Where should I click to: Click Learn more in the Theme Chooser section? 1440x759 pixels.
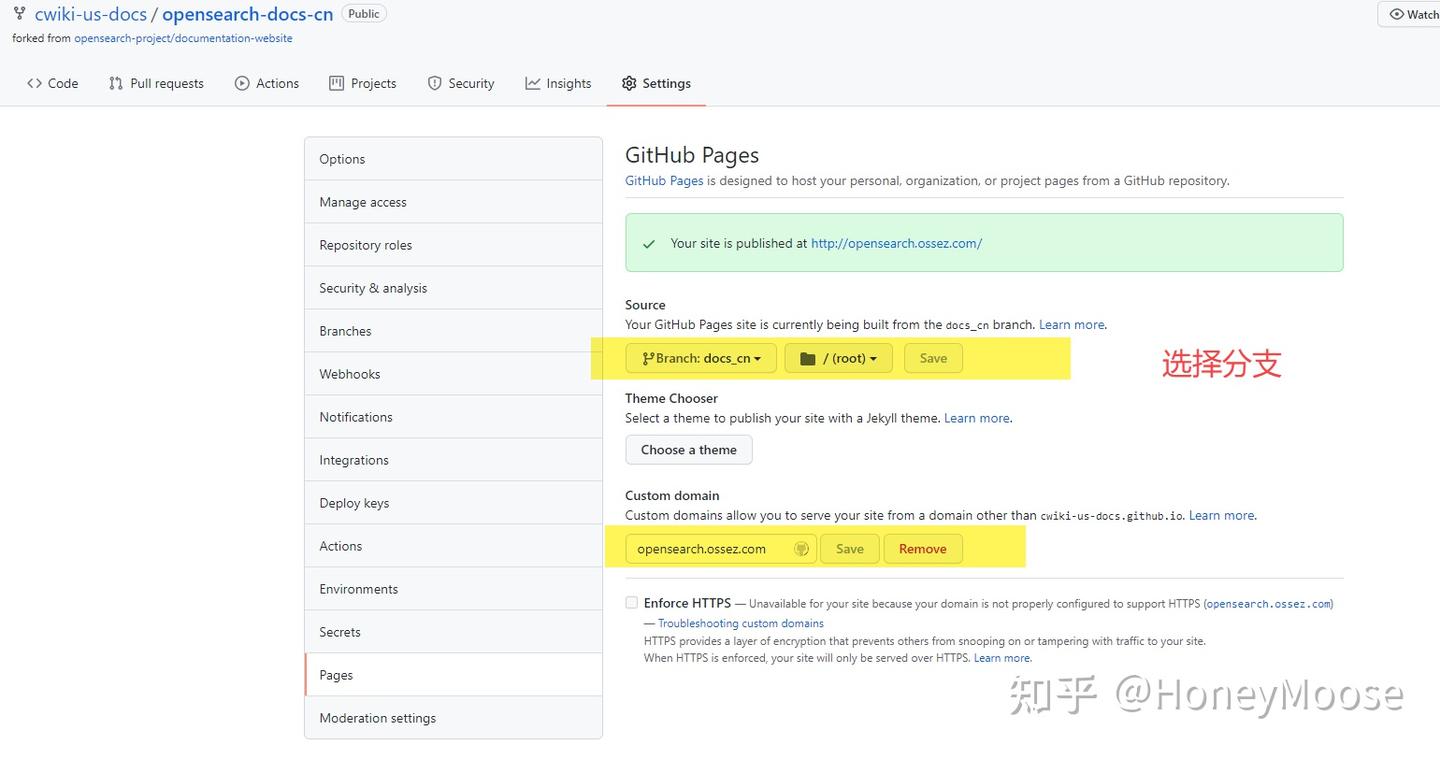click(x=977, y=418)
